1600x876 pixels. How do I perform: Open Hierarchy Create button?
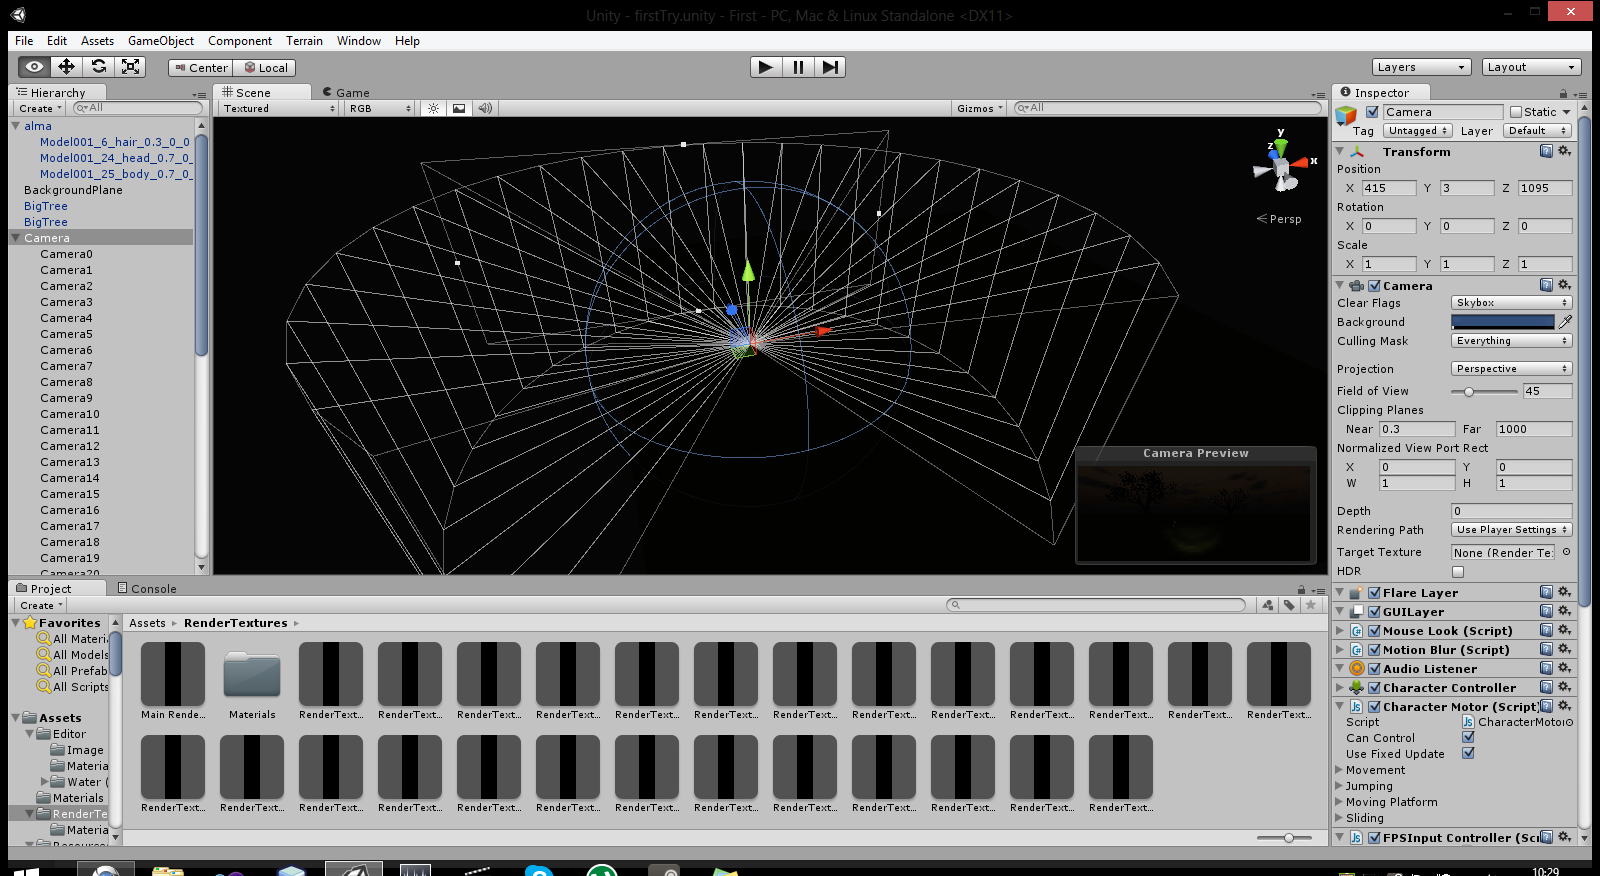(40, 108)
